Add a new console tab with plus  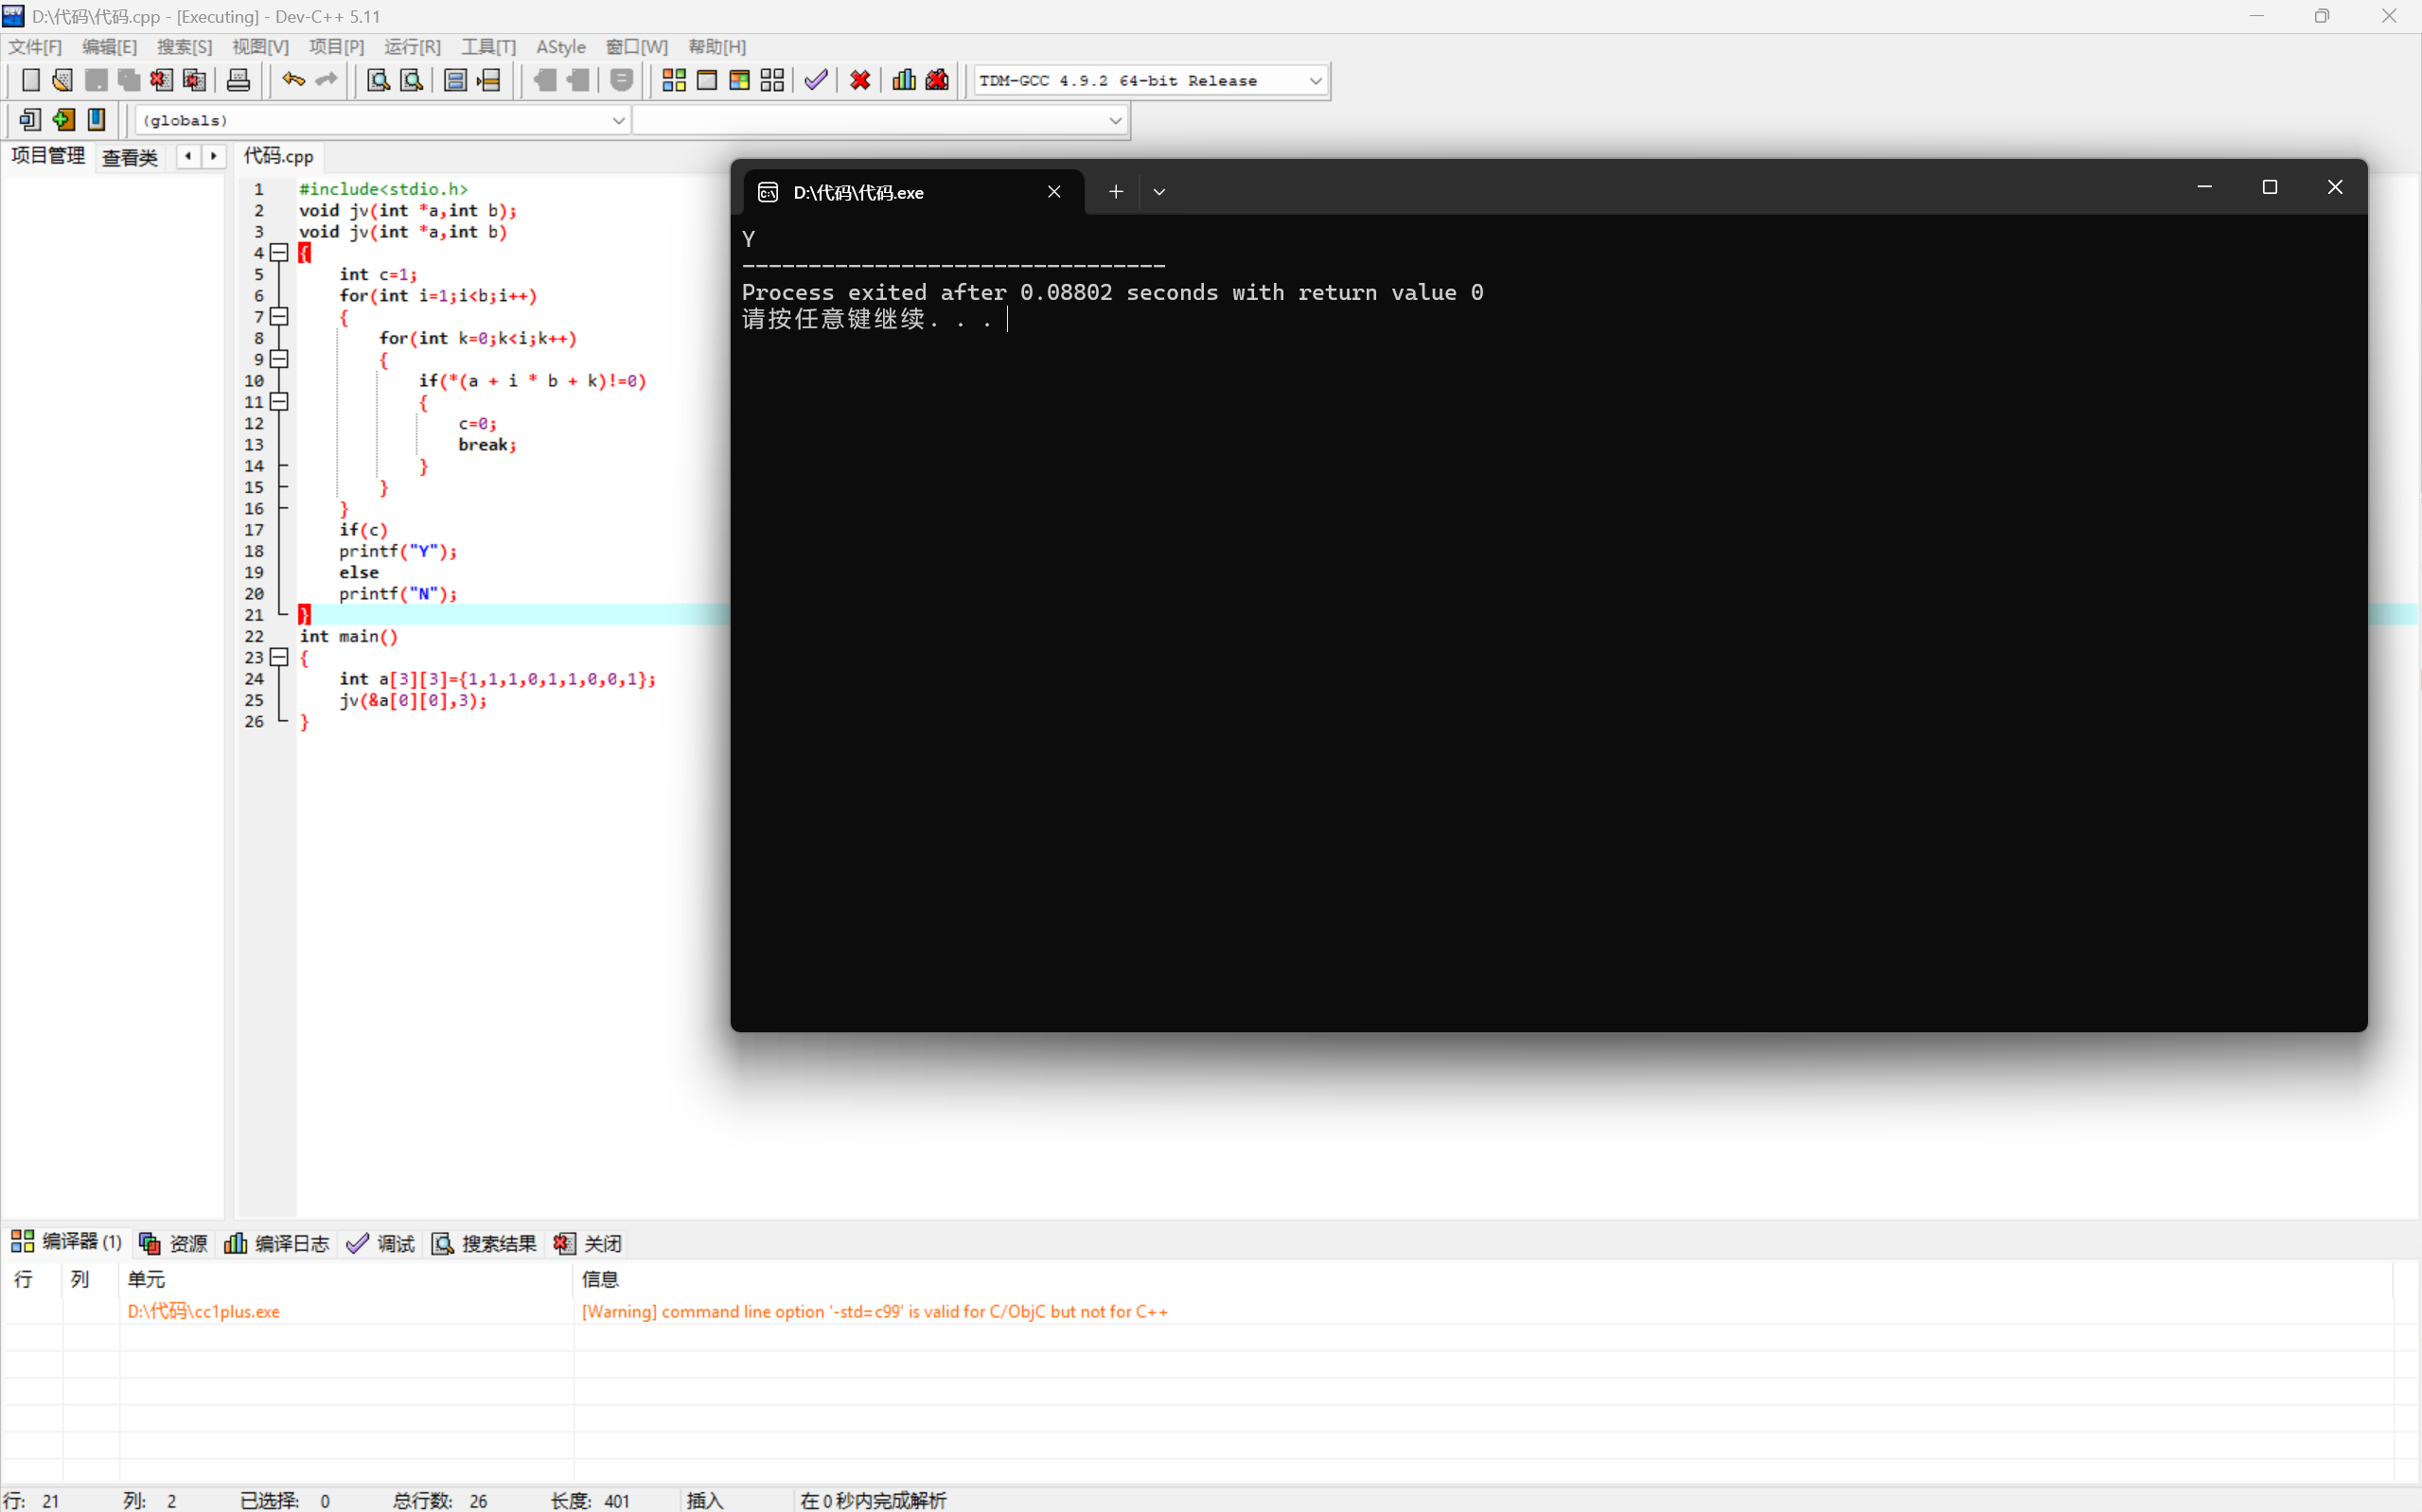[x=1116, y=192]
